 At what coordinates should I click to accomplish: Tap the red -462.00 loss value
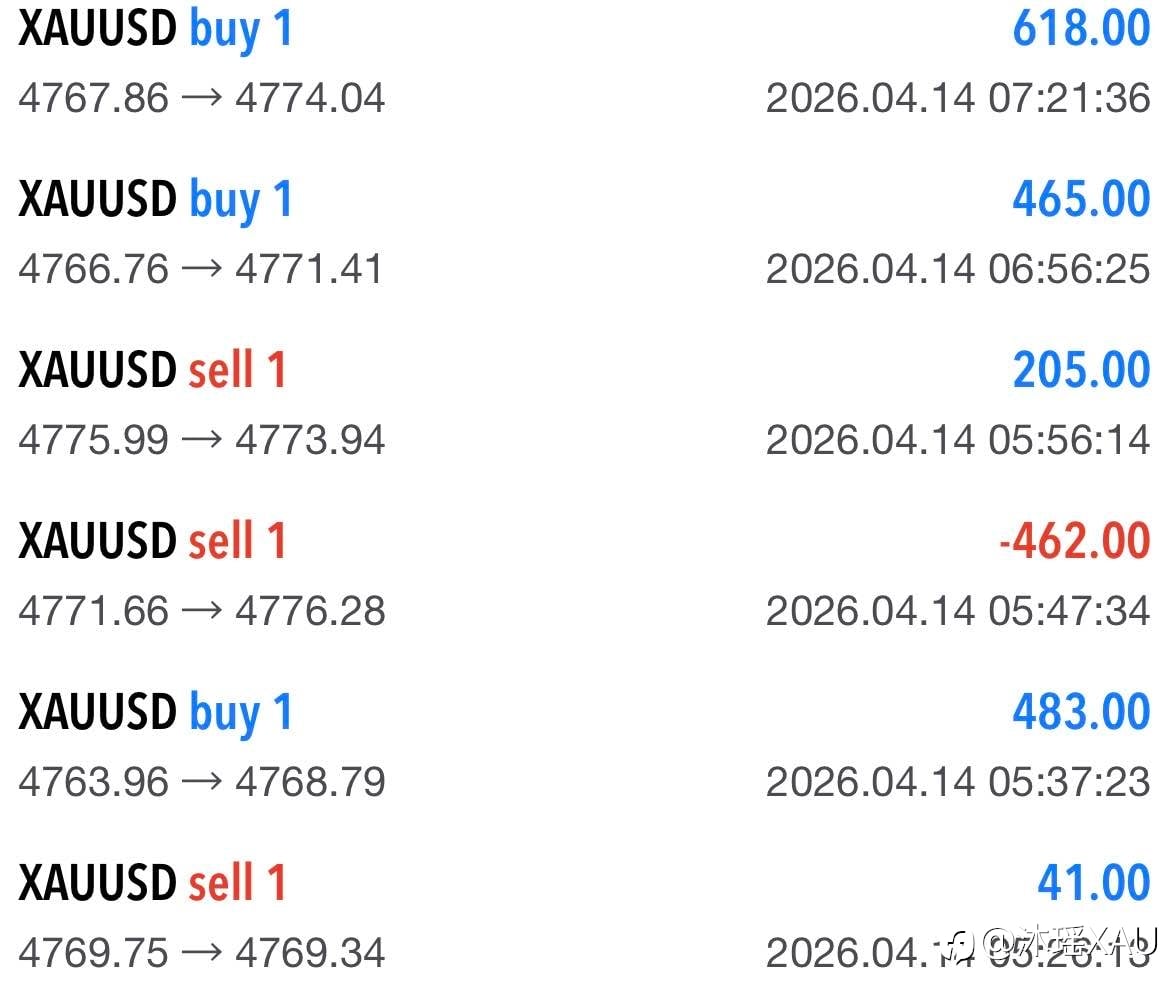[1074, 541]
